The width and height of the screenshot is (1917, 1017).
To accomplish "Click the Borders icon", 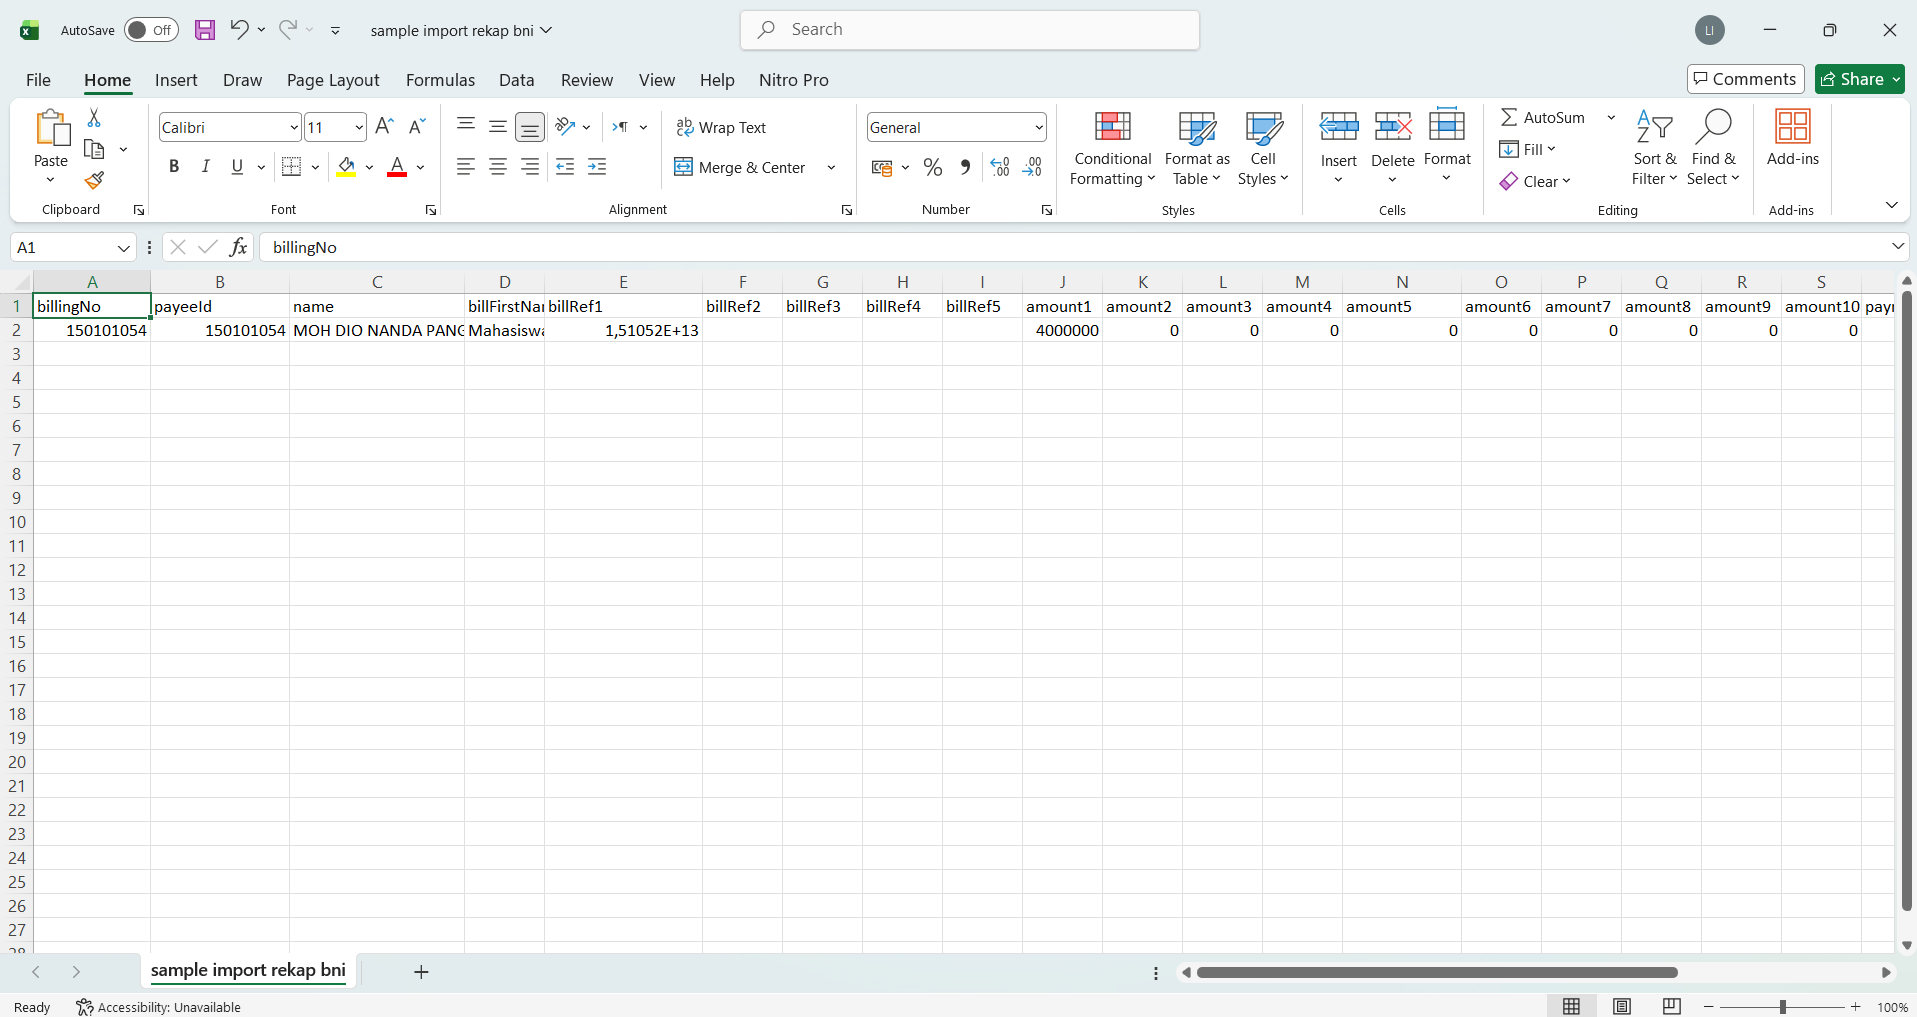I will [292, 167].
